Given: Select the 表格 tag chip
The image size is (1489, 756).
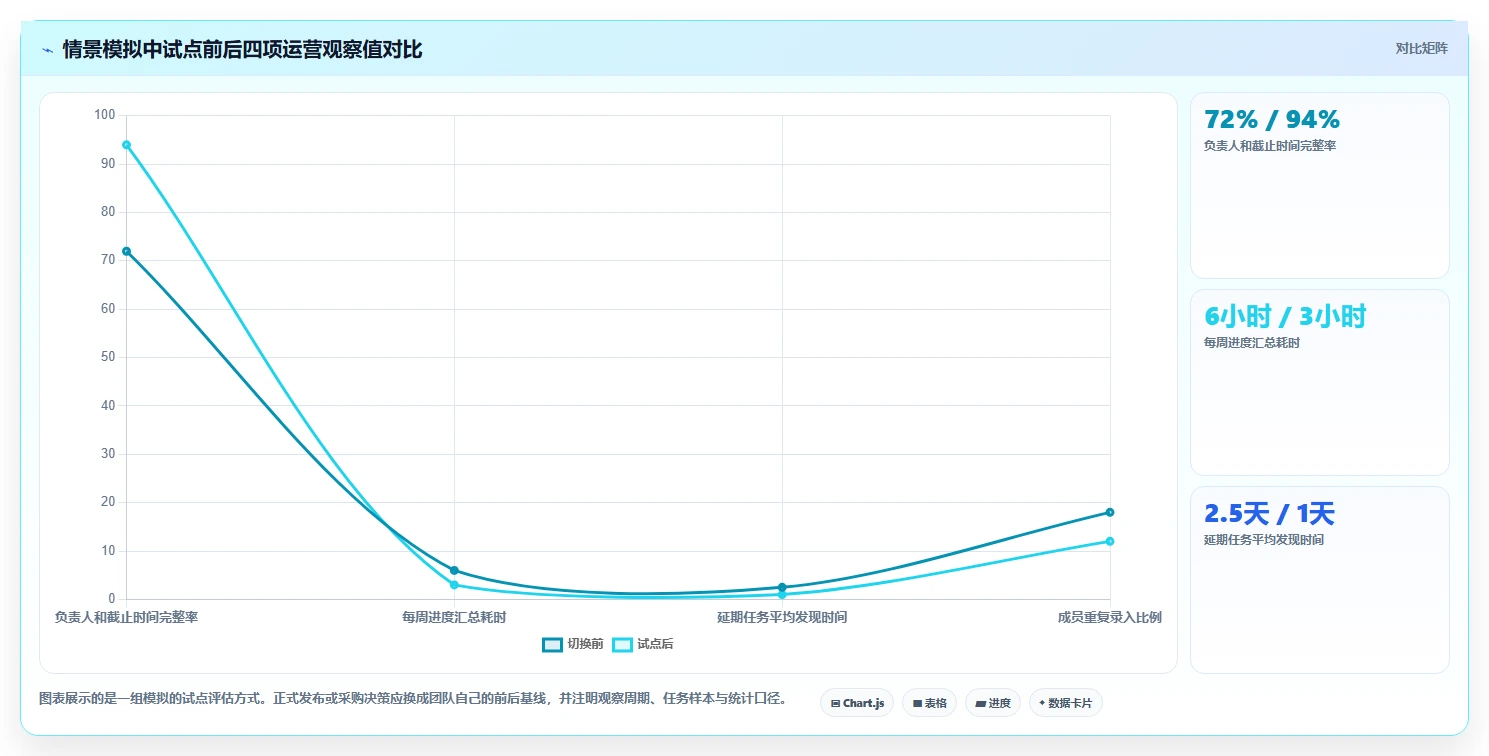Looking at the screenshot, I should [929, 703].
